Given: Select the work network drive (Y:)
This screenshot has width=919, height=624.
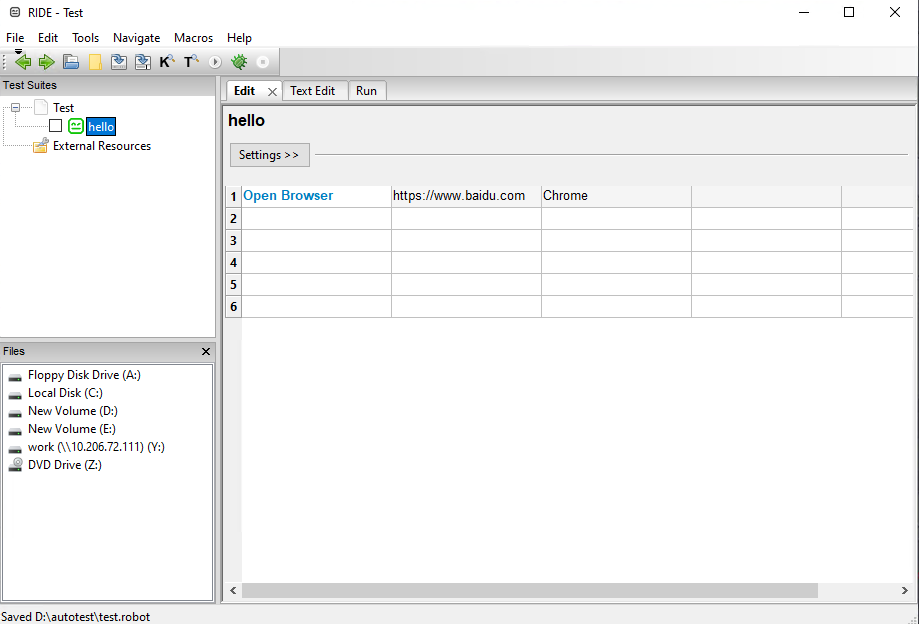Looking at the screenshot, I should click(96, 447).
